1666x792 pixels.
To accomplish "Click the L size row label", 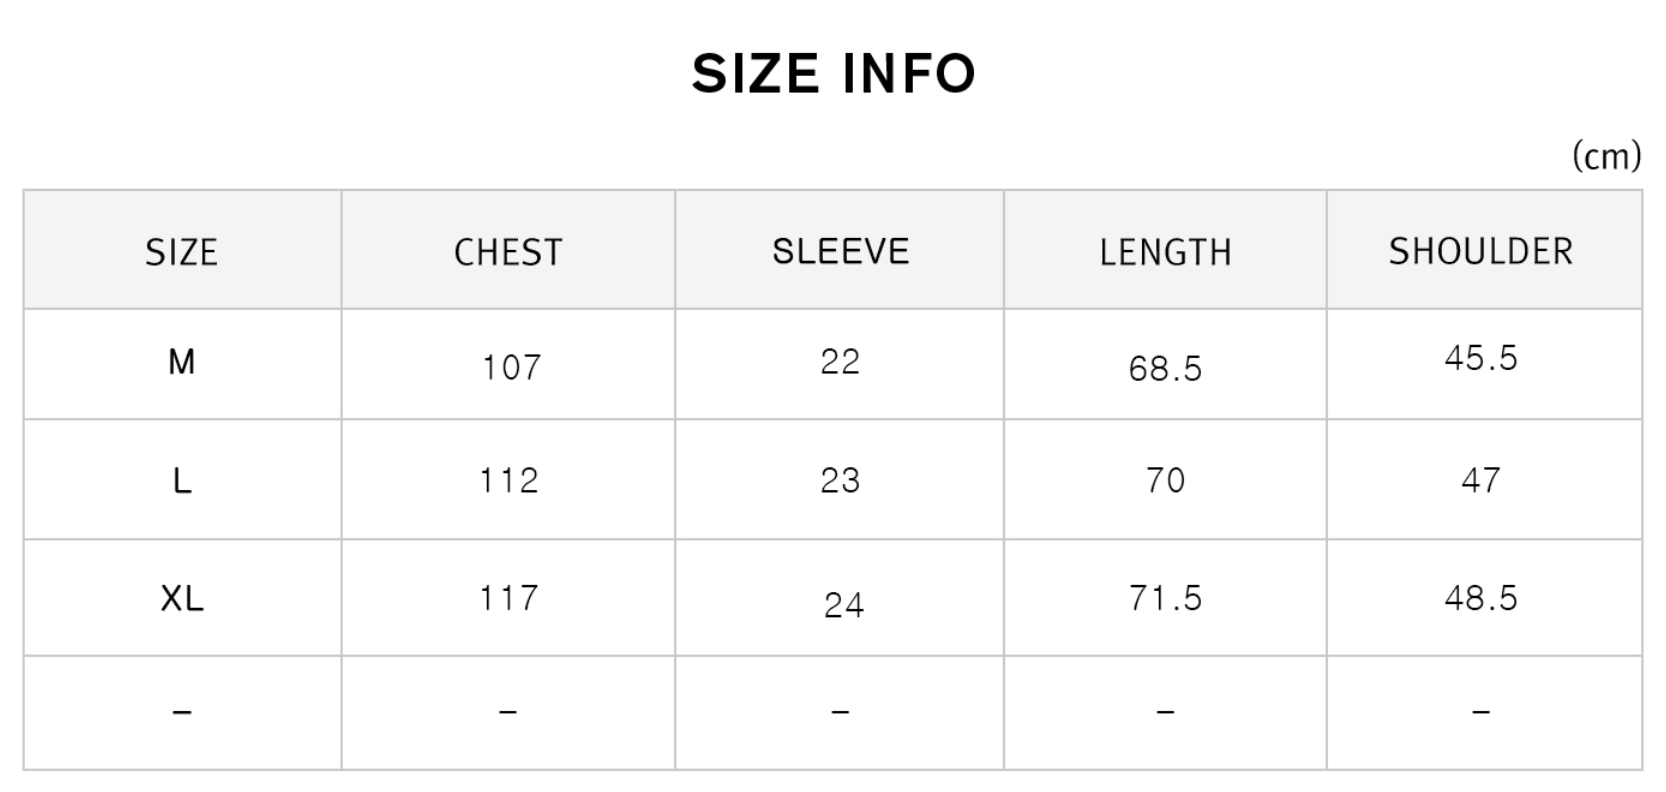I will 181,481.
